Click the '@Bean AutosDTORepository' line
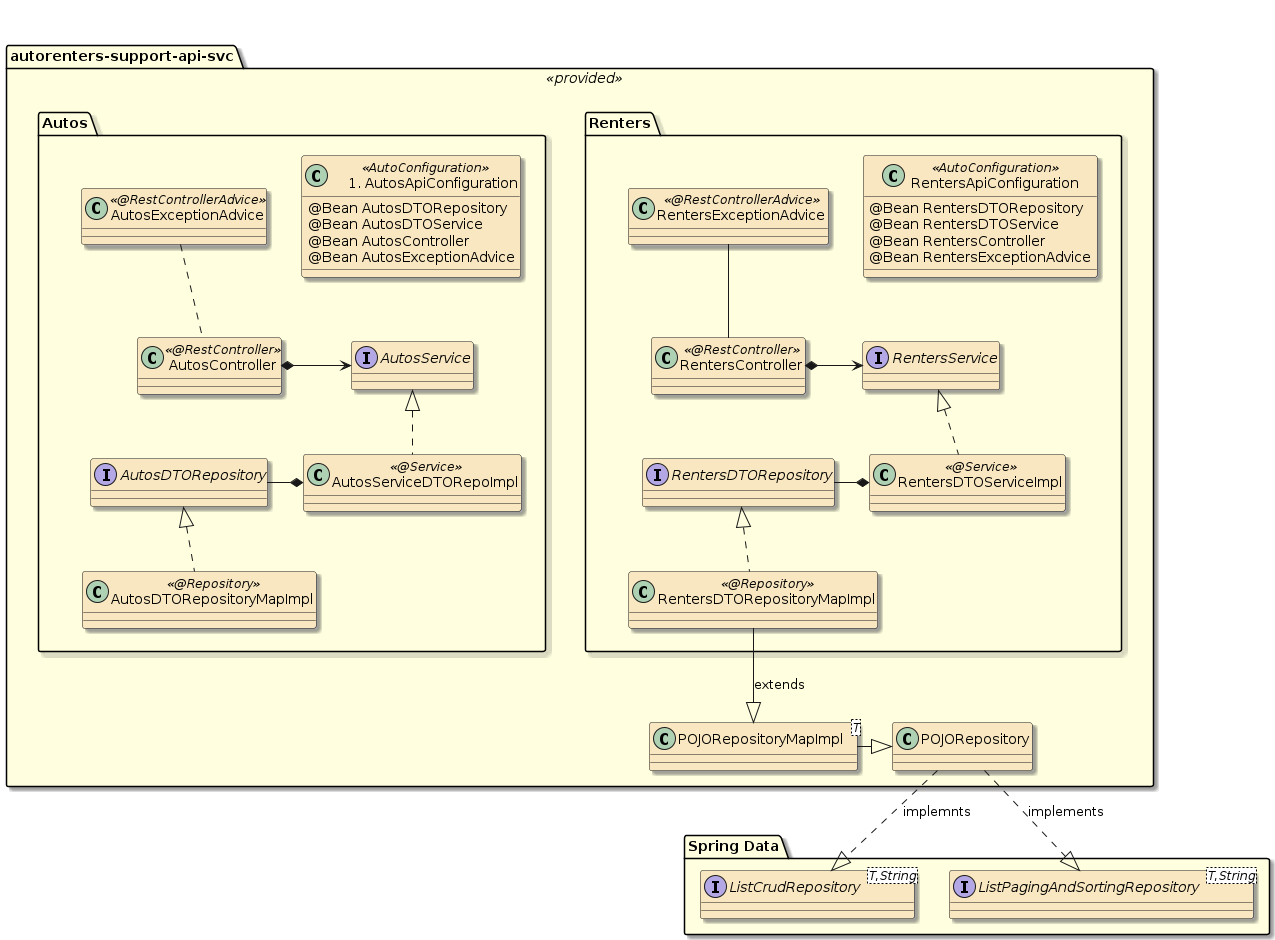 click(407, 208)
